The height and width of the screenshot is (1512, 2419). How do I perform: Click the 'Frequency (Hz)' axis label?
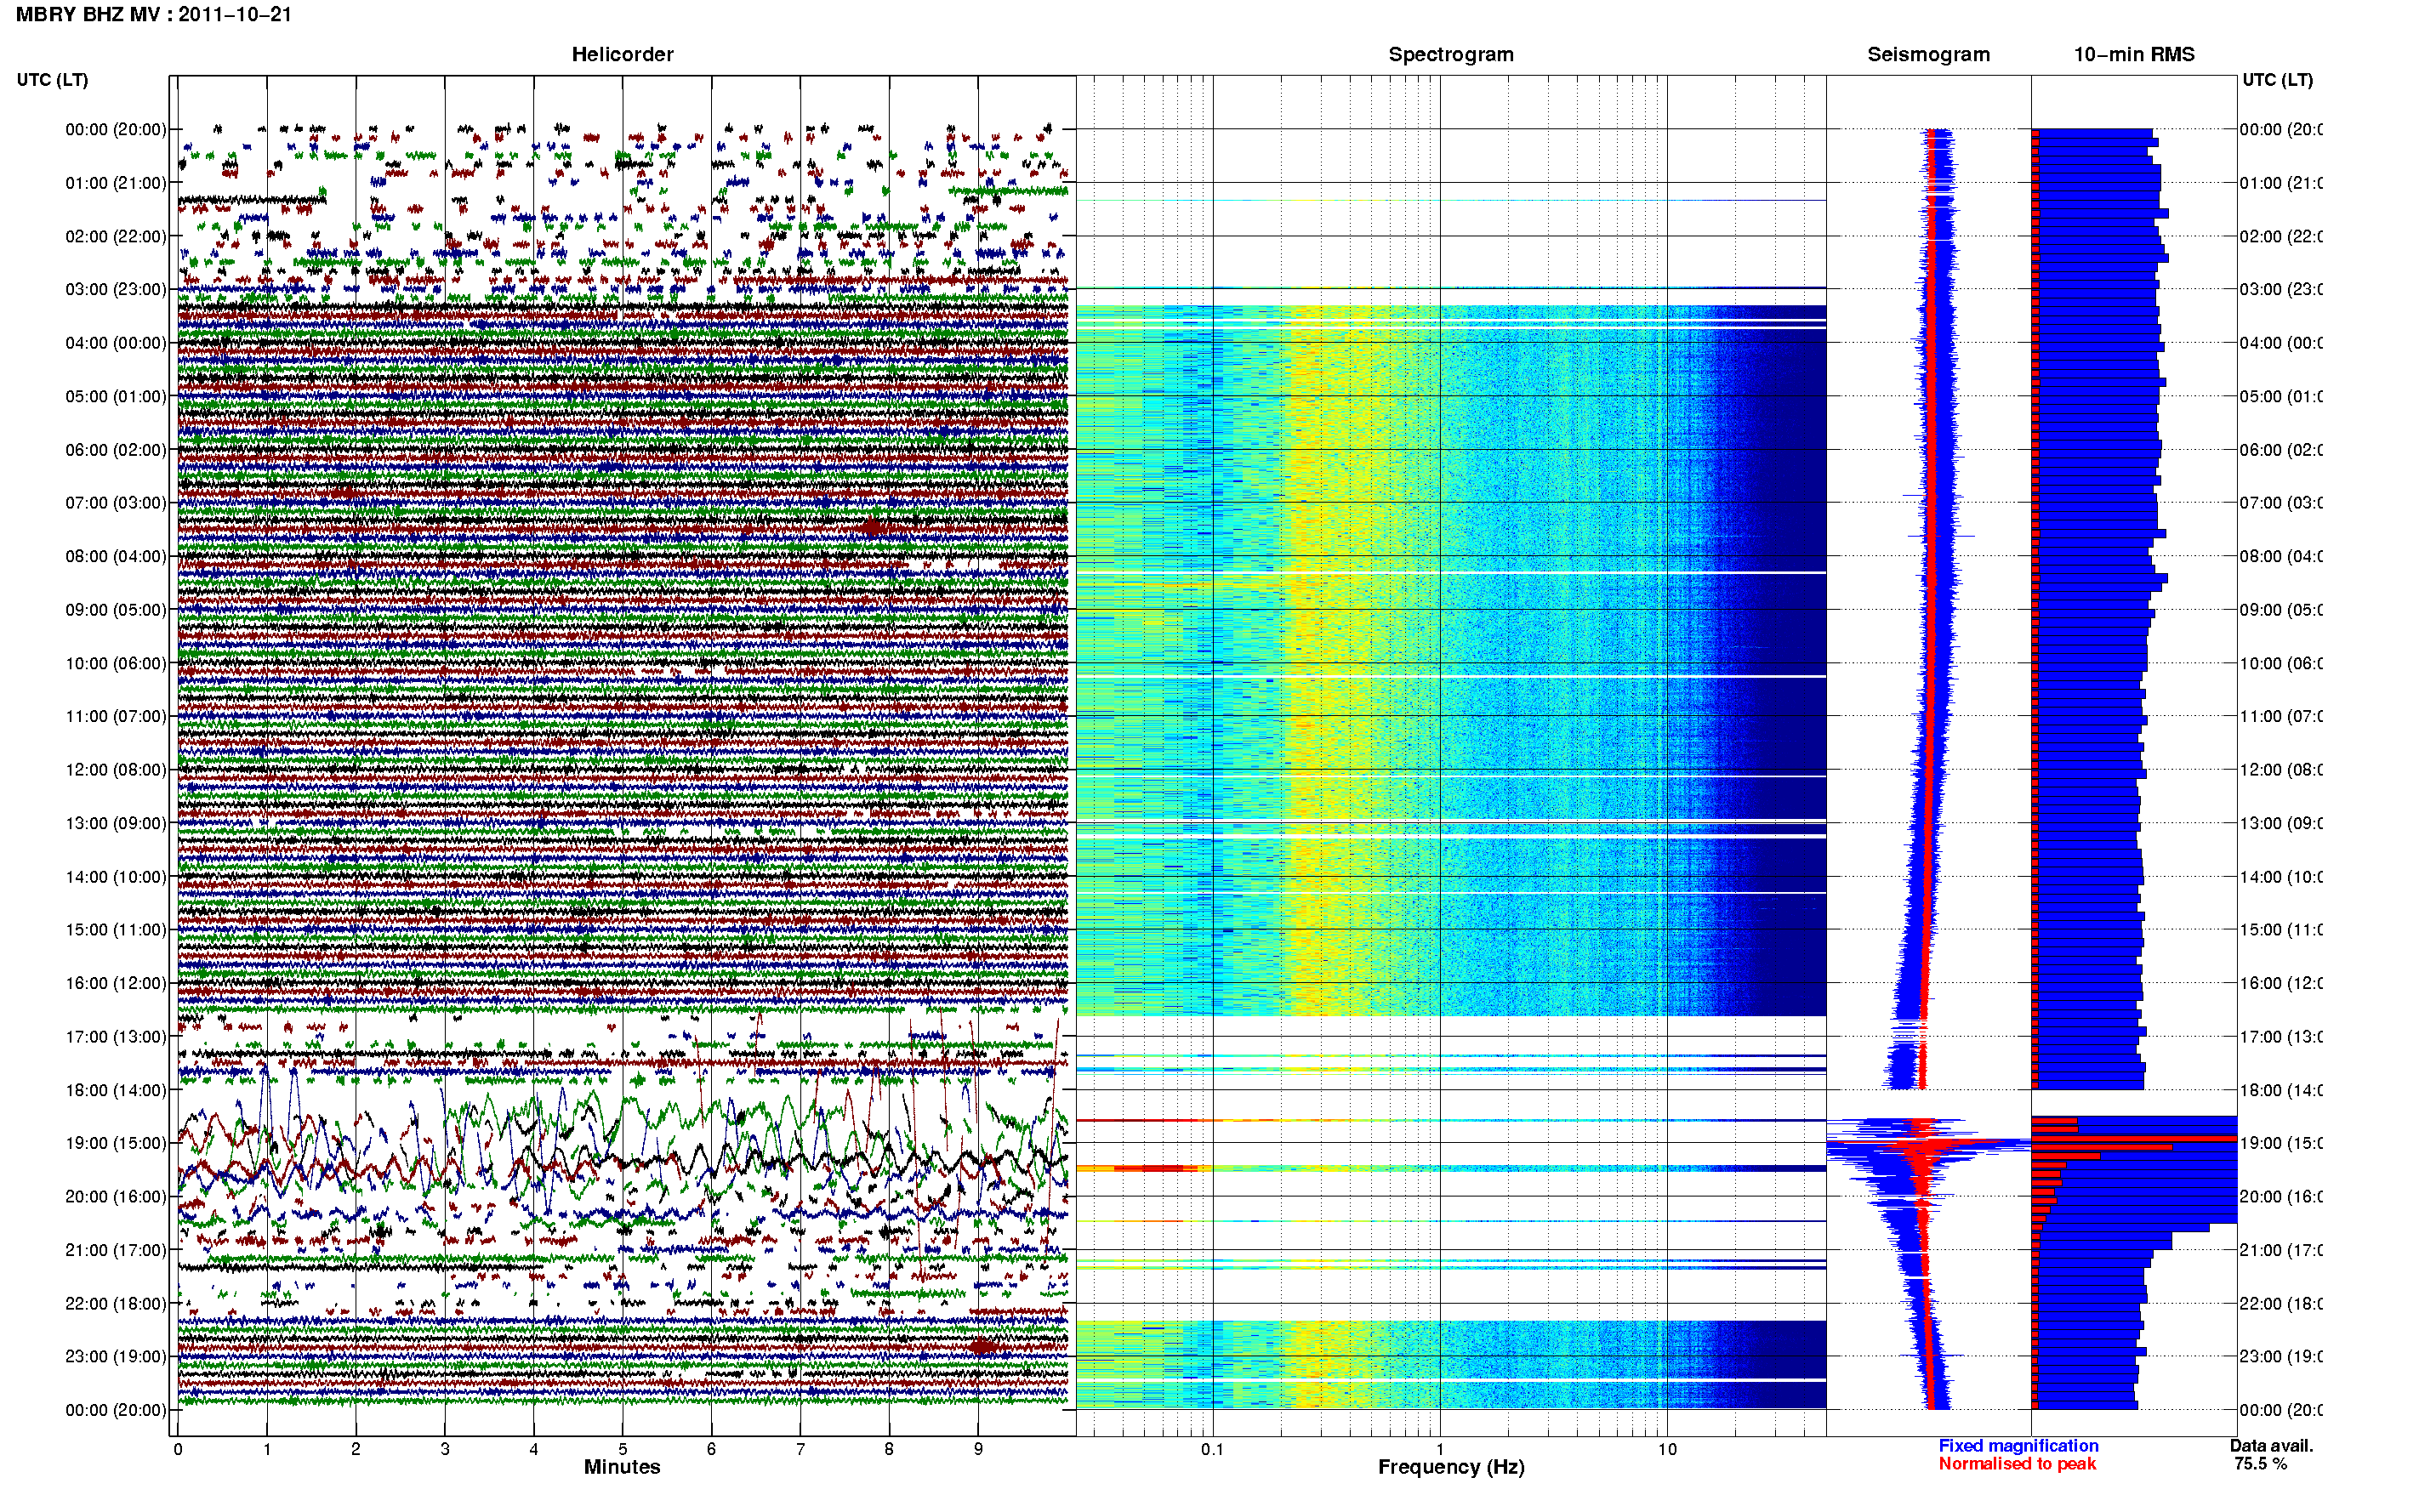(1451, 1467)
